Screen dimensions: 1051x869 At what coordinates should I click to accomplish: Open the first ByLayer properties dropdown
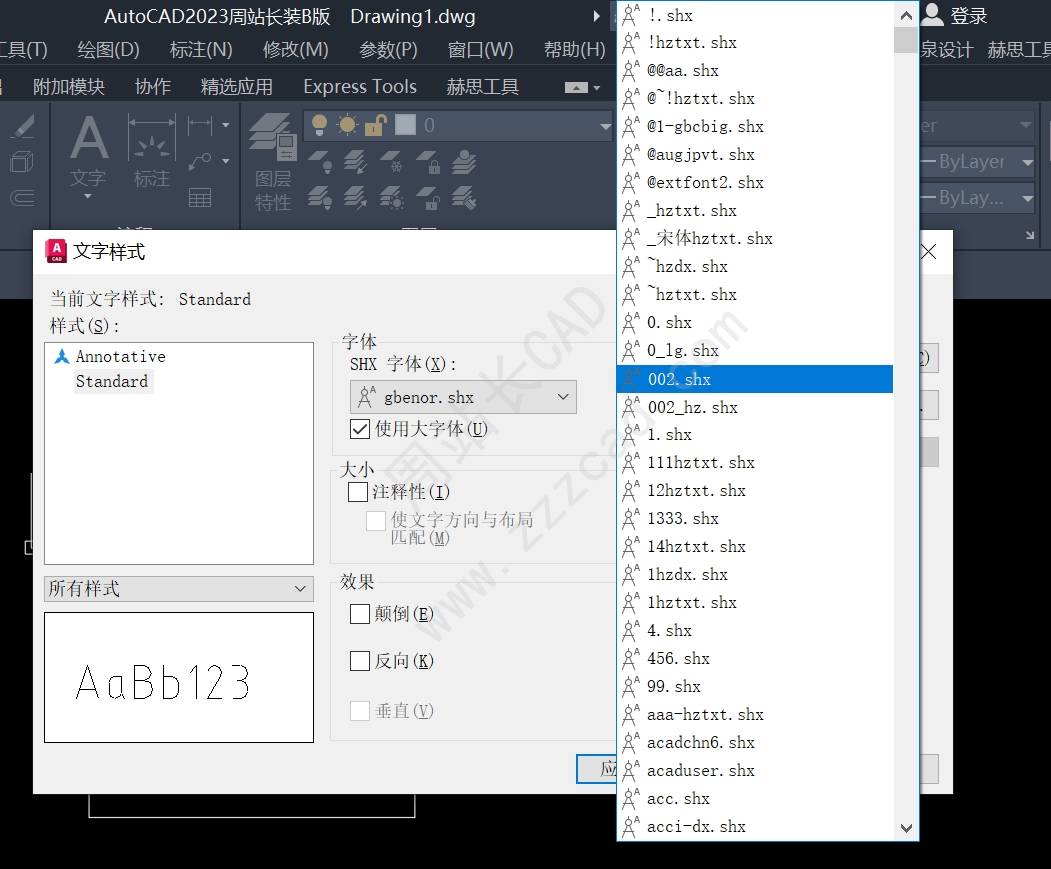(1028, 162)
